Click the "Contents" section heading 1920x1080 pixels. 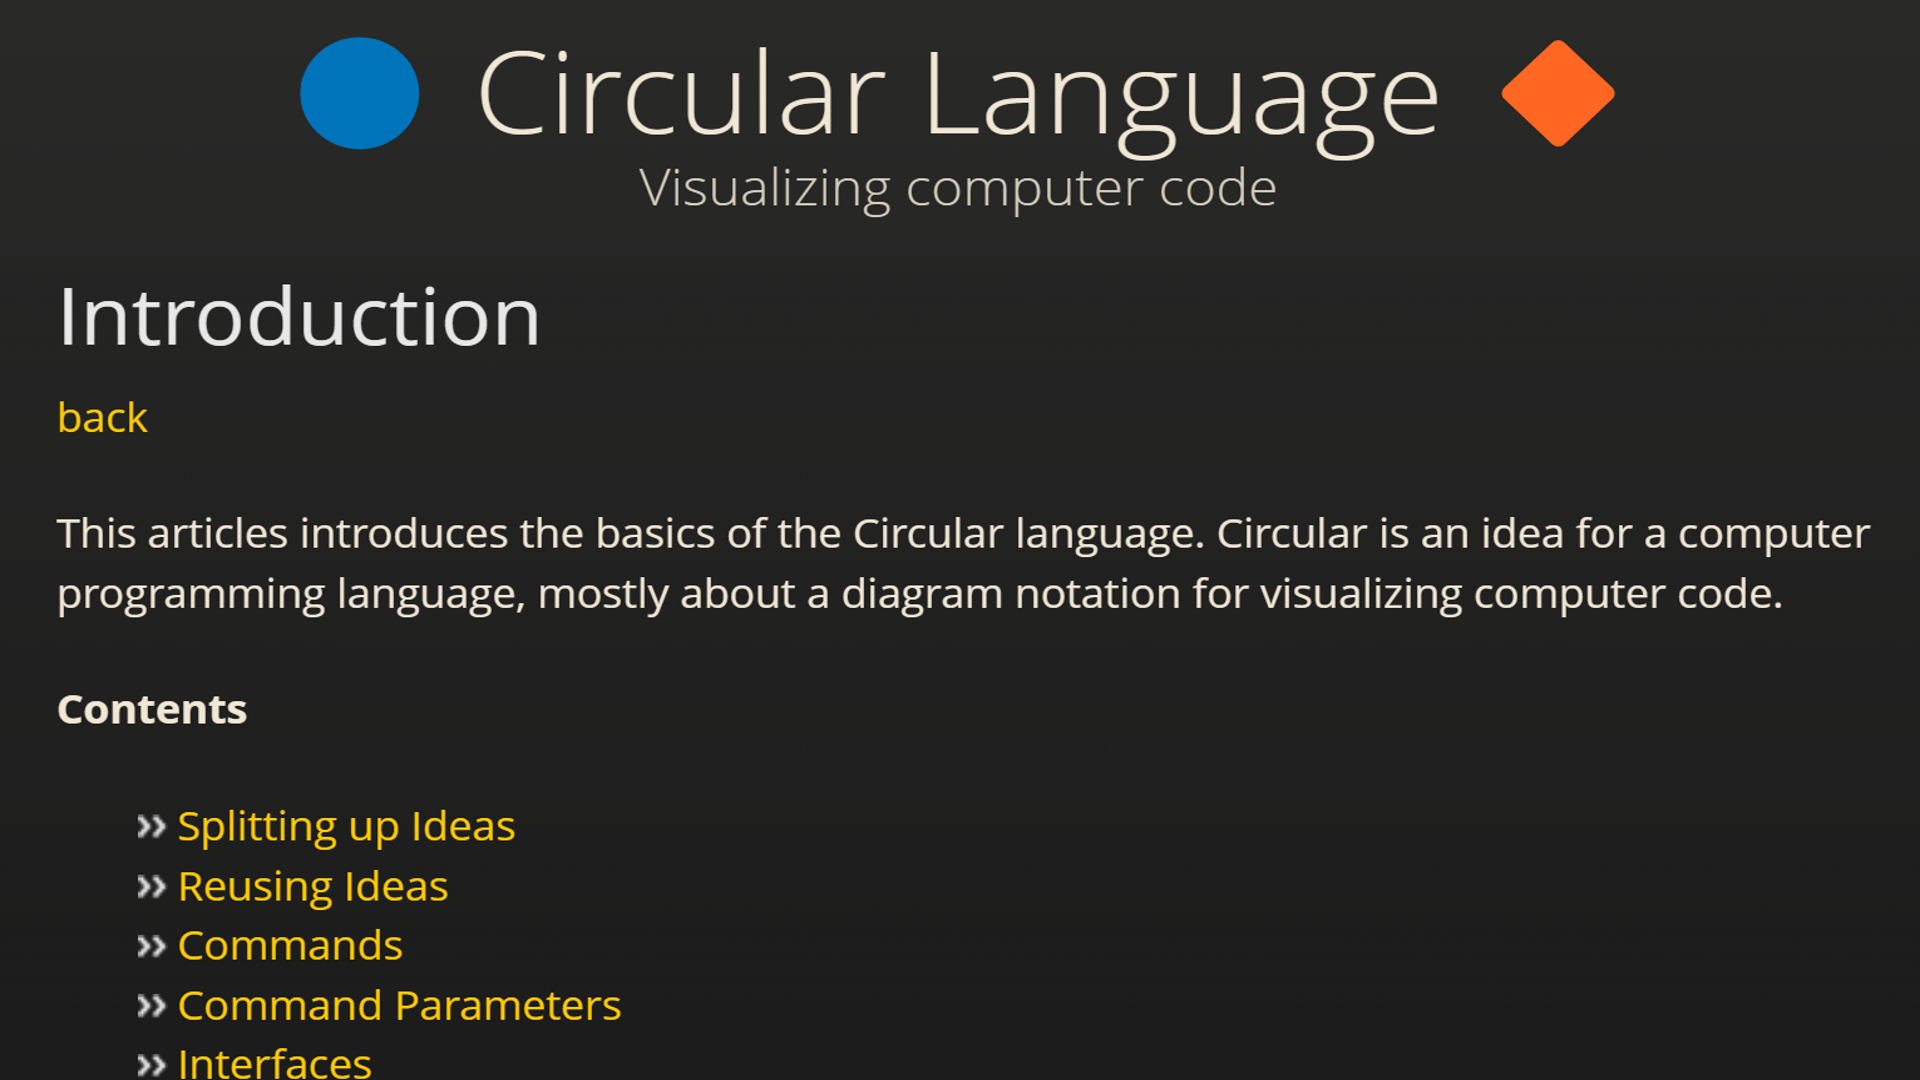pos(152,709)
